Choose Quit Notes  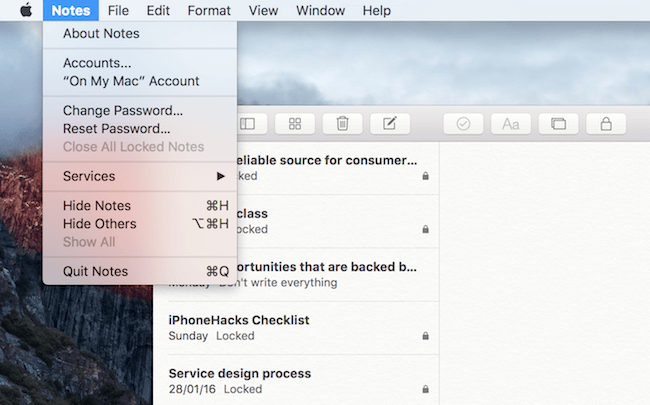(140, 272)
